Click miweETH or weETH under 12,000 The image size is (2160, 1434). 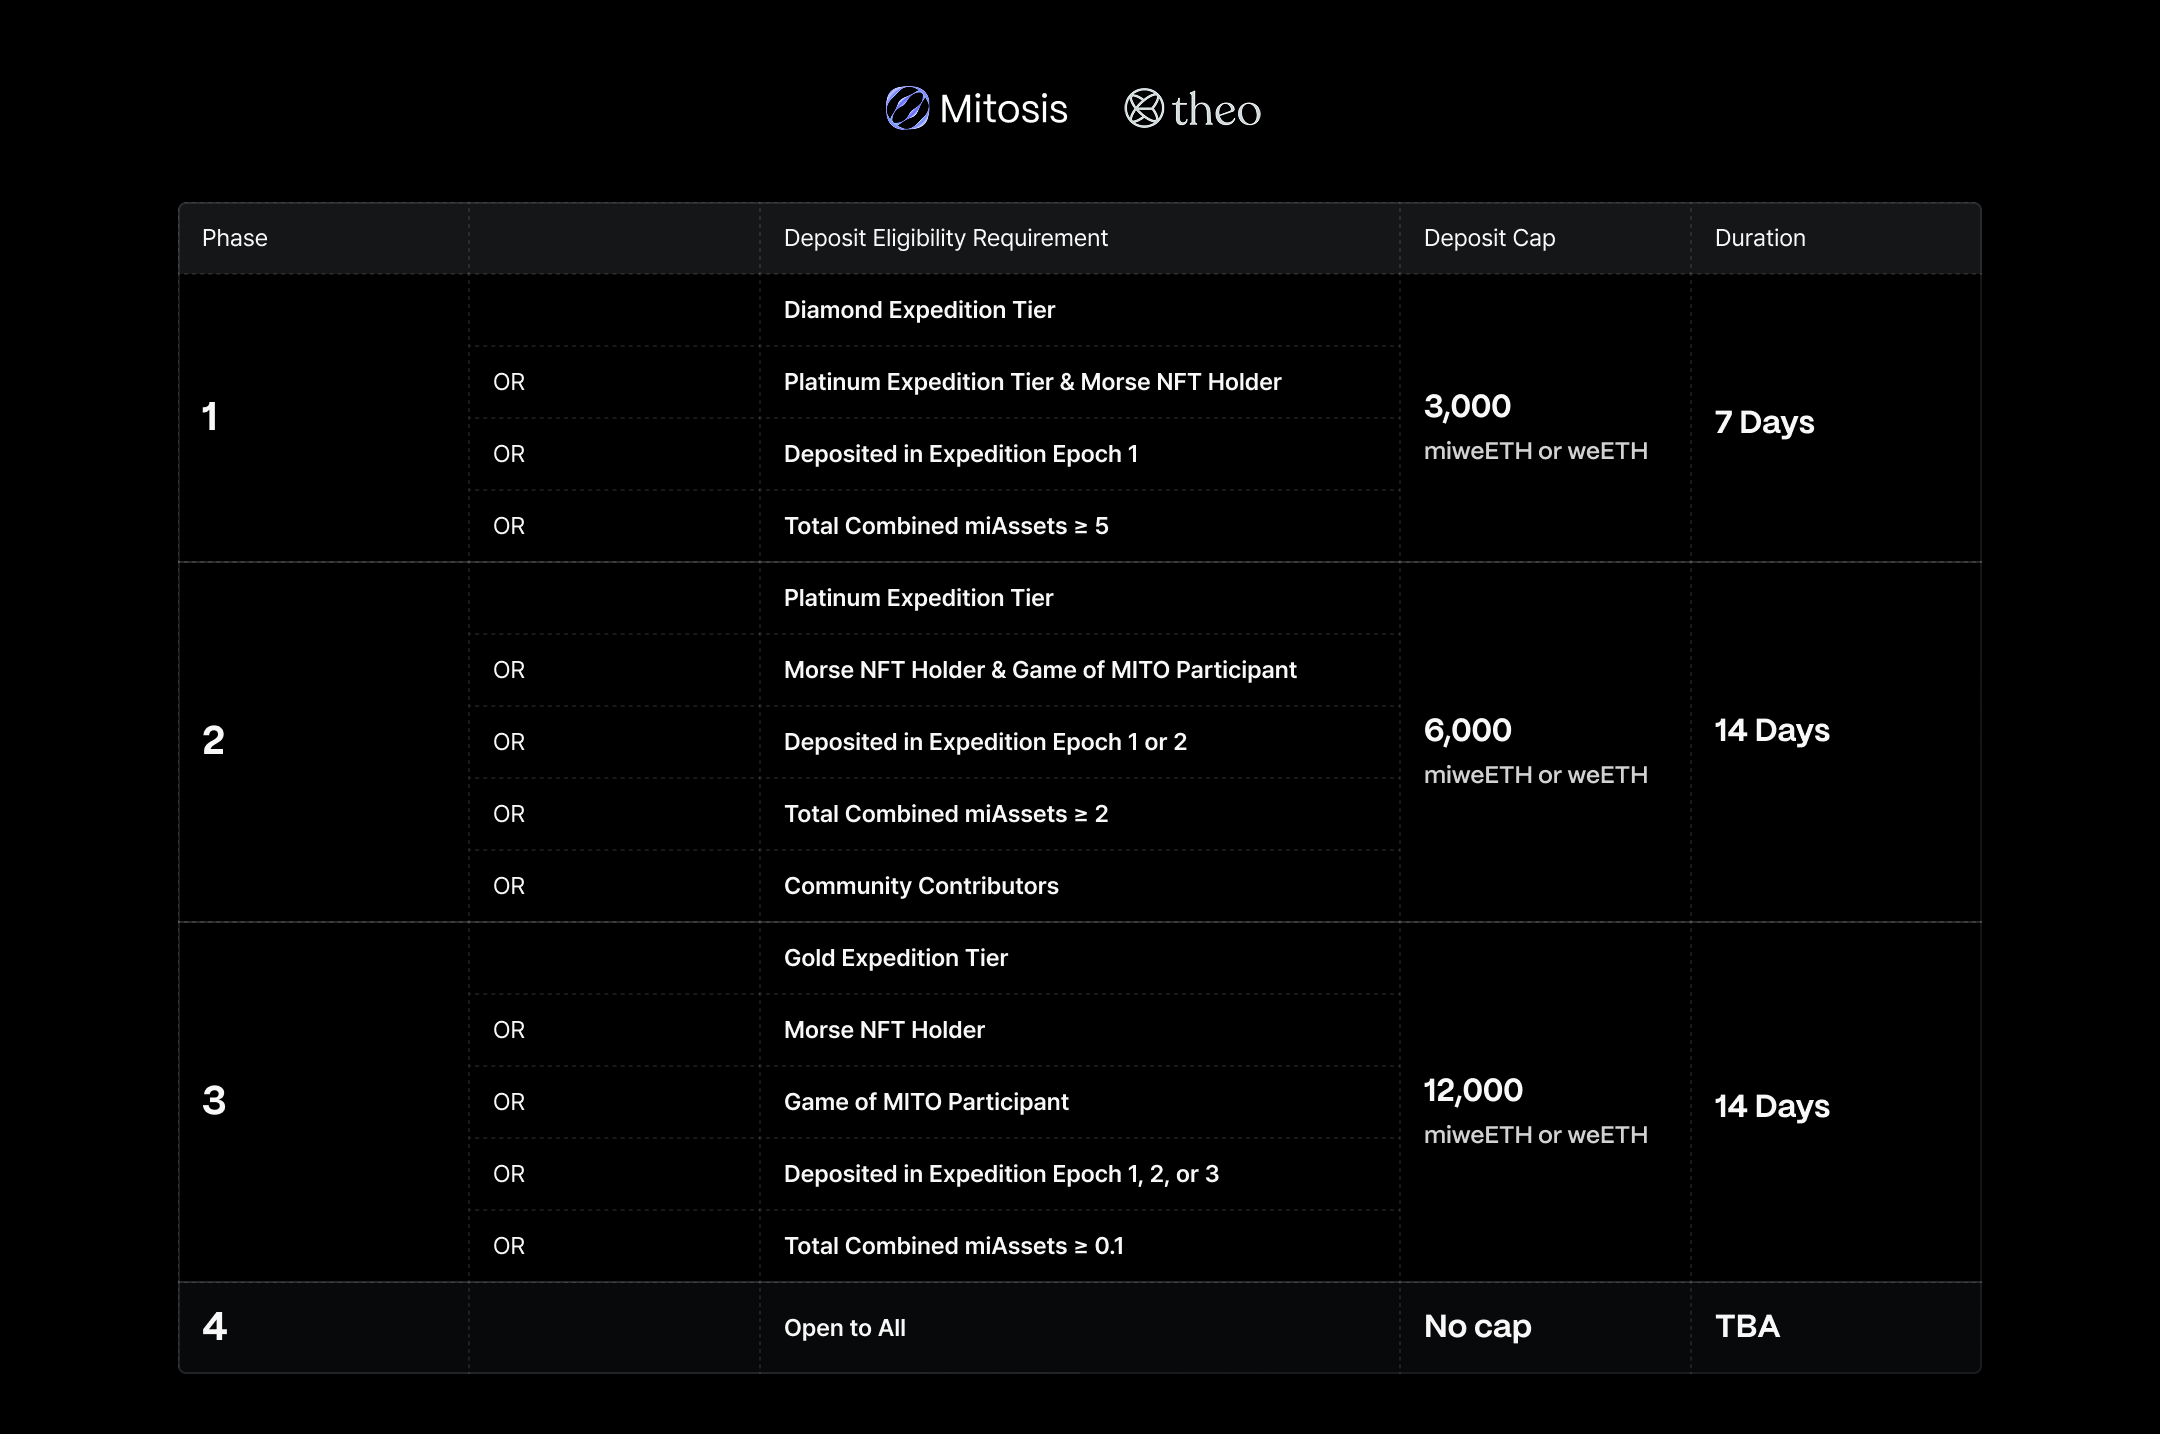[1536, 1135]
